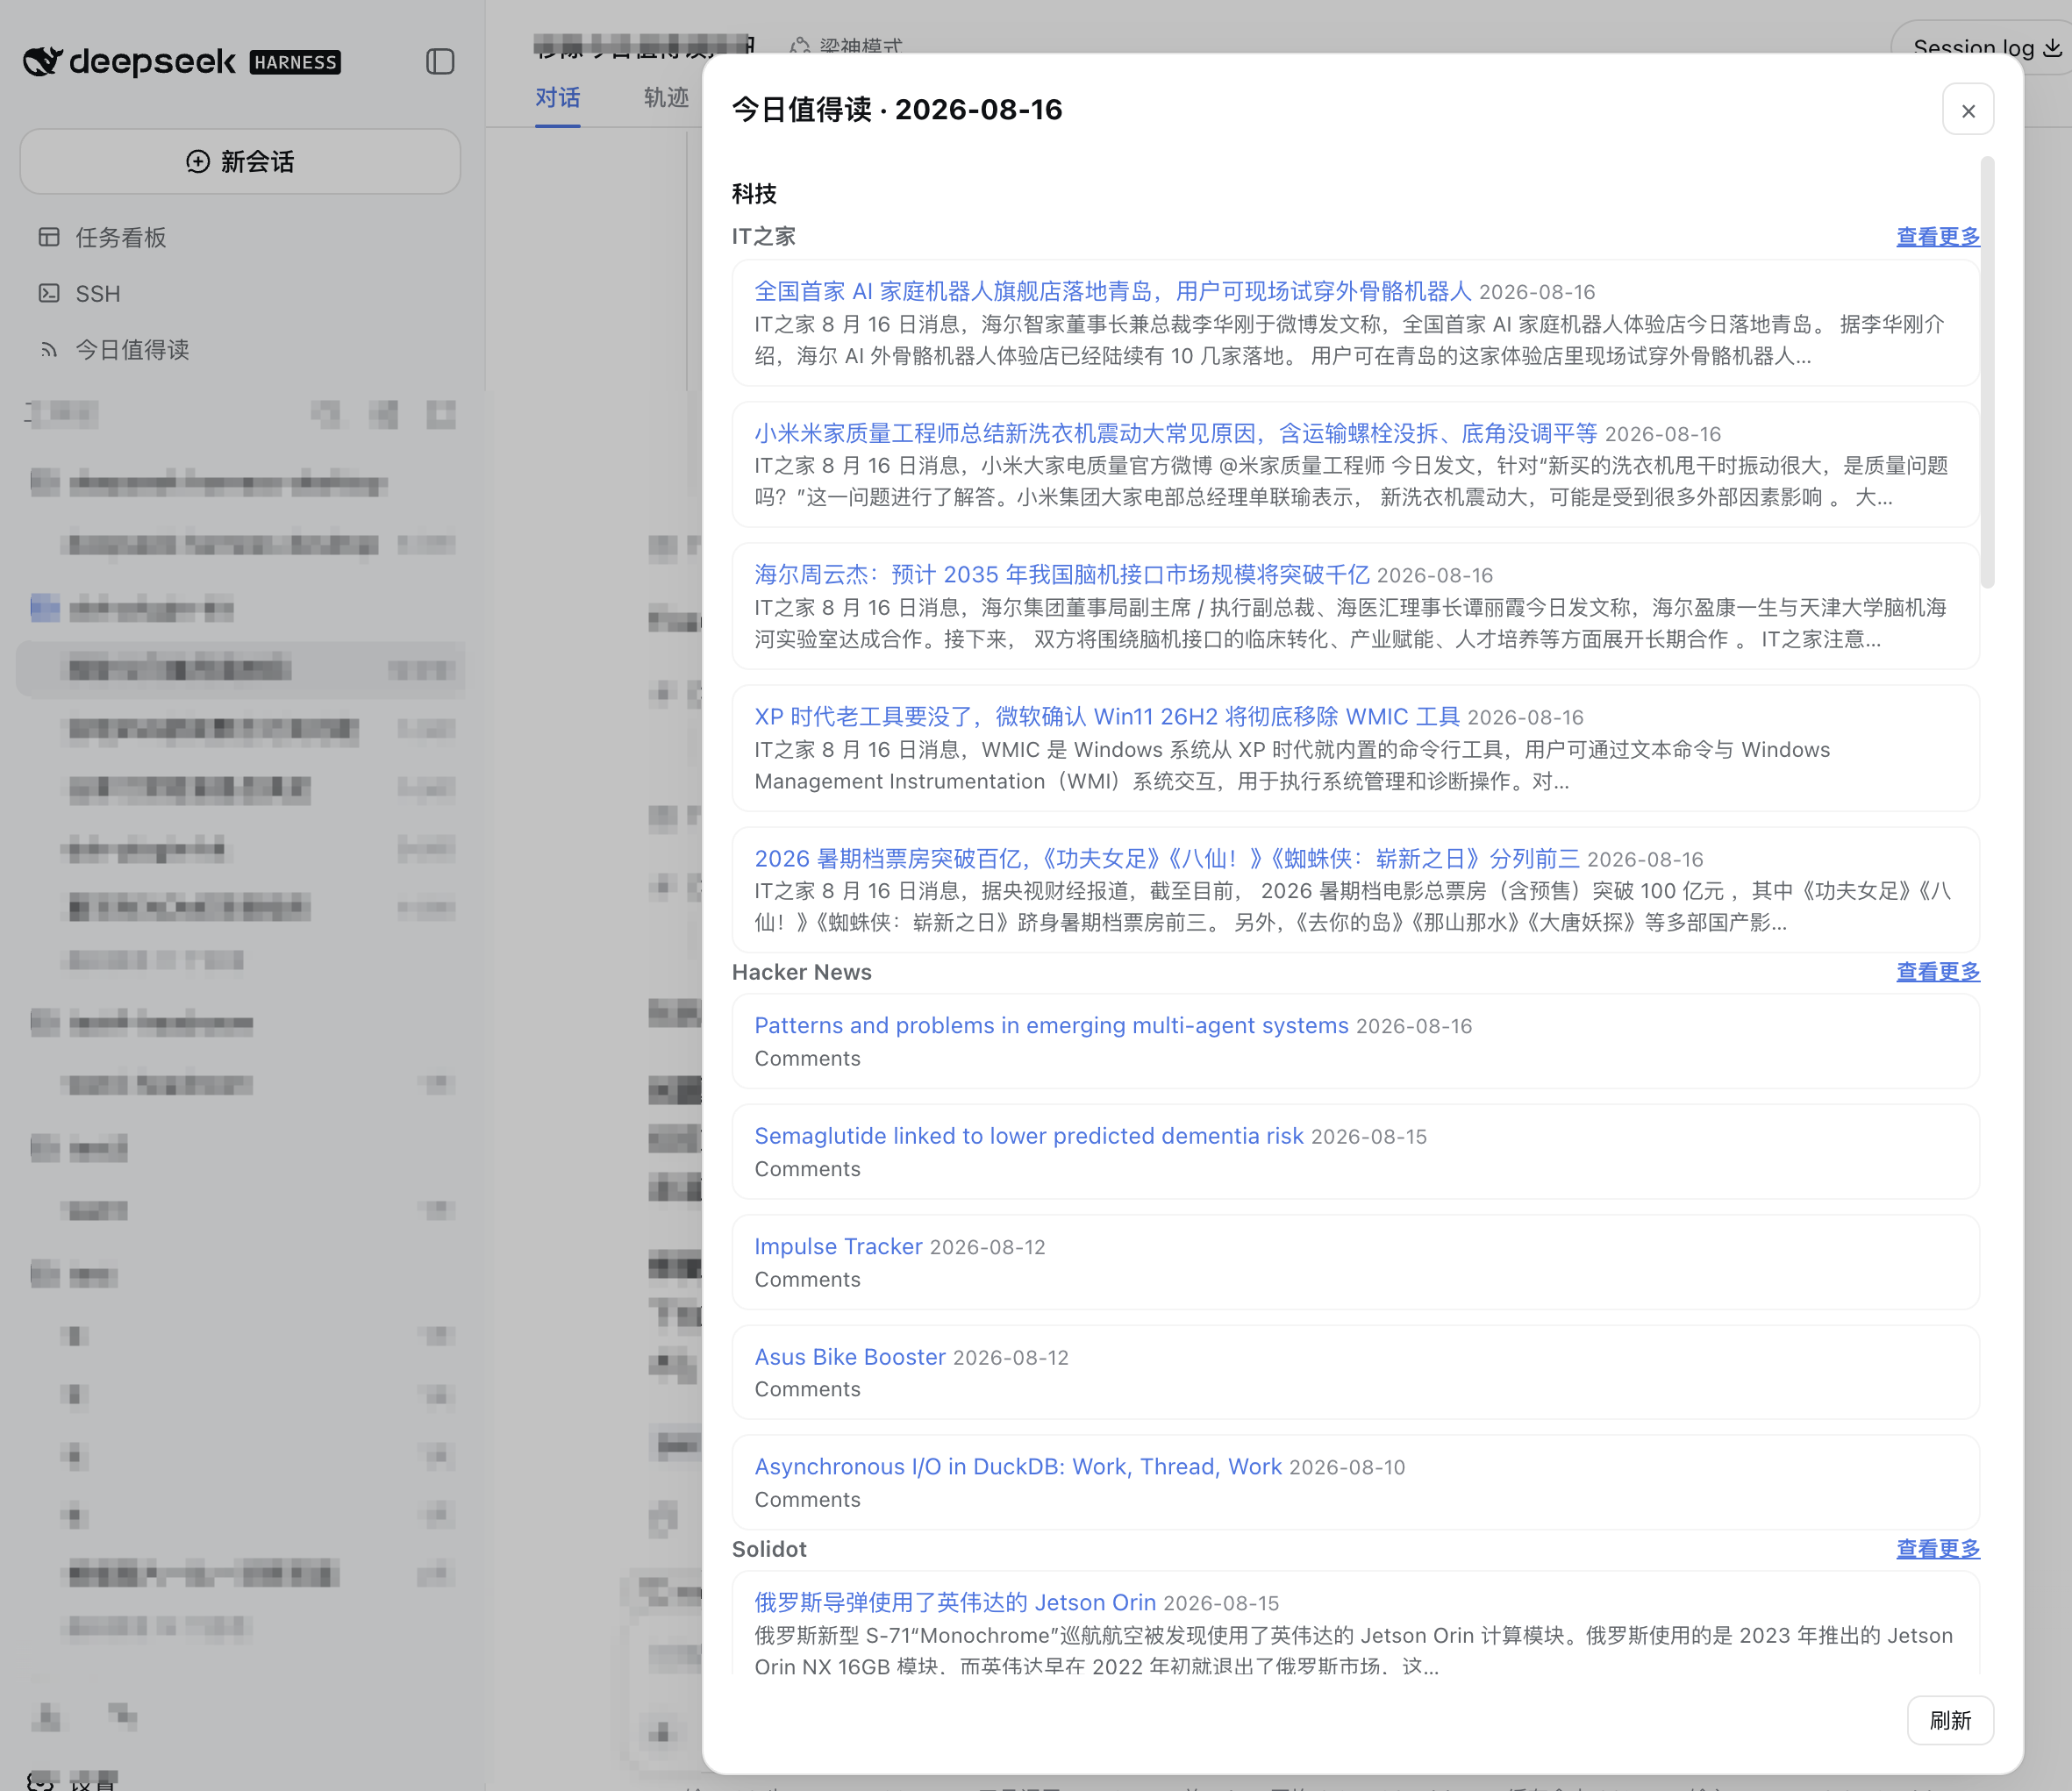Click 查看更多 for IT之家
Image resolution: width=2072 pixels, height=1791 pixels.
click(x=1937, y=236)
